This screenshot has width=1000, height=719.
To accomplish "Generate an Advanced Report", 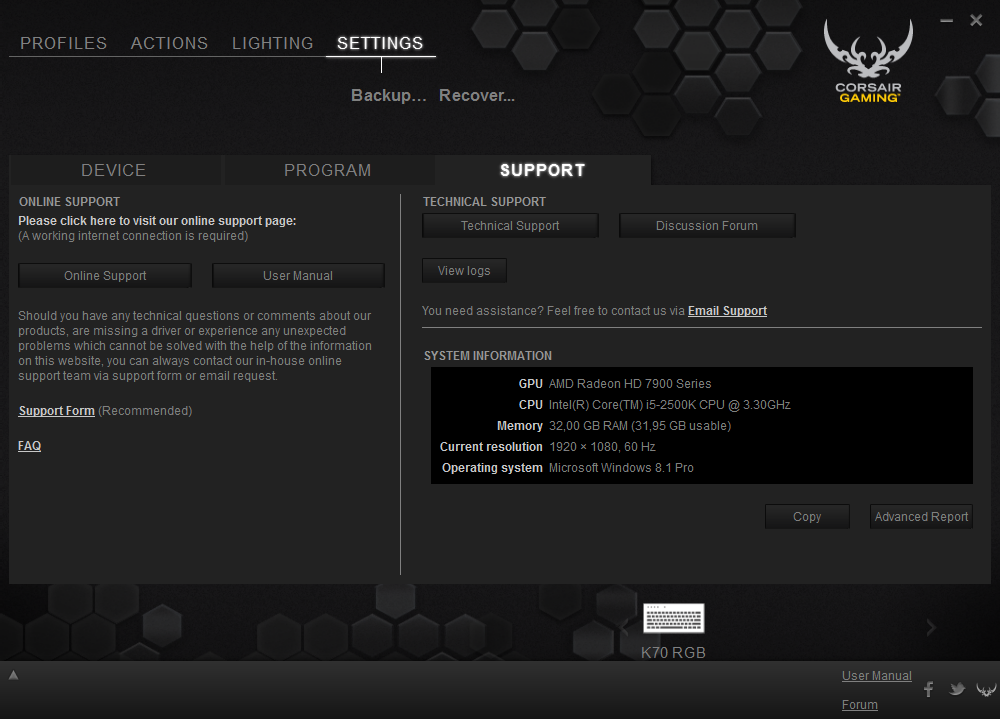I will [x=922, y=517].
